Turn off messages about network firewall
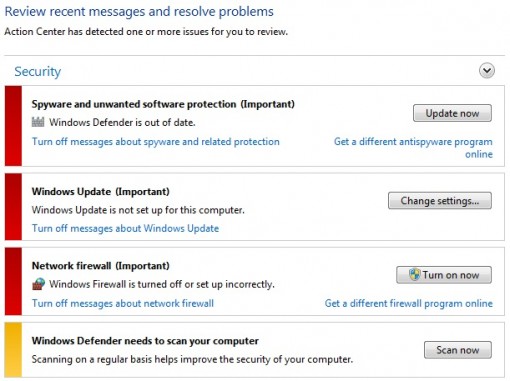Screen dimensions: 510x381 [123, 303]
